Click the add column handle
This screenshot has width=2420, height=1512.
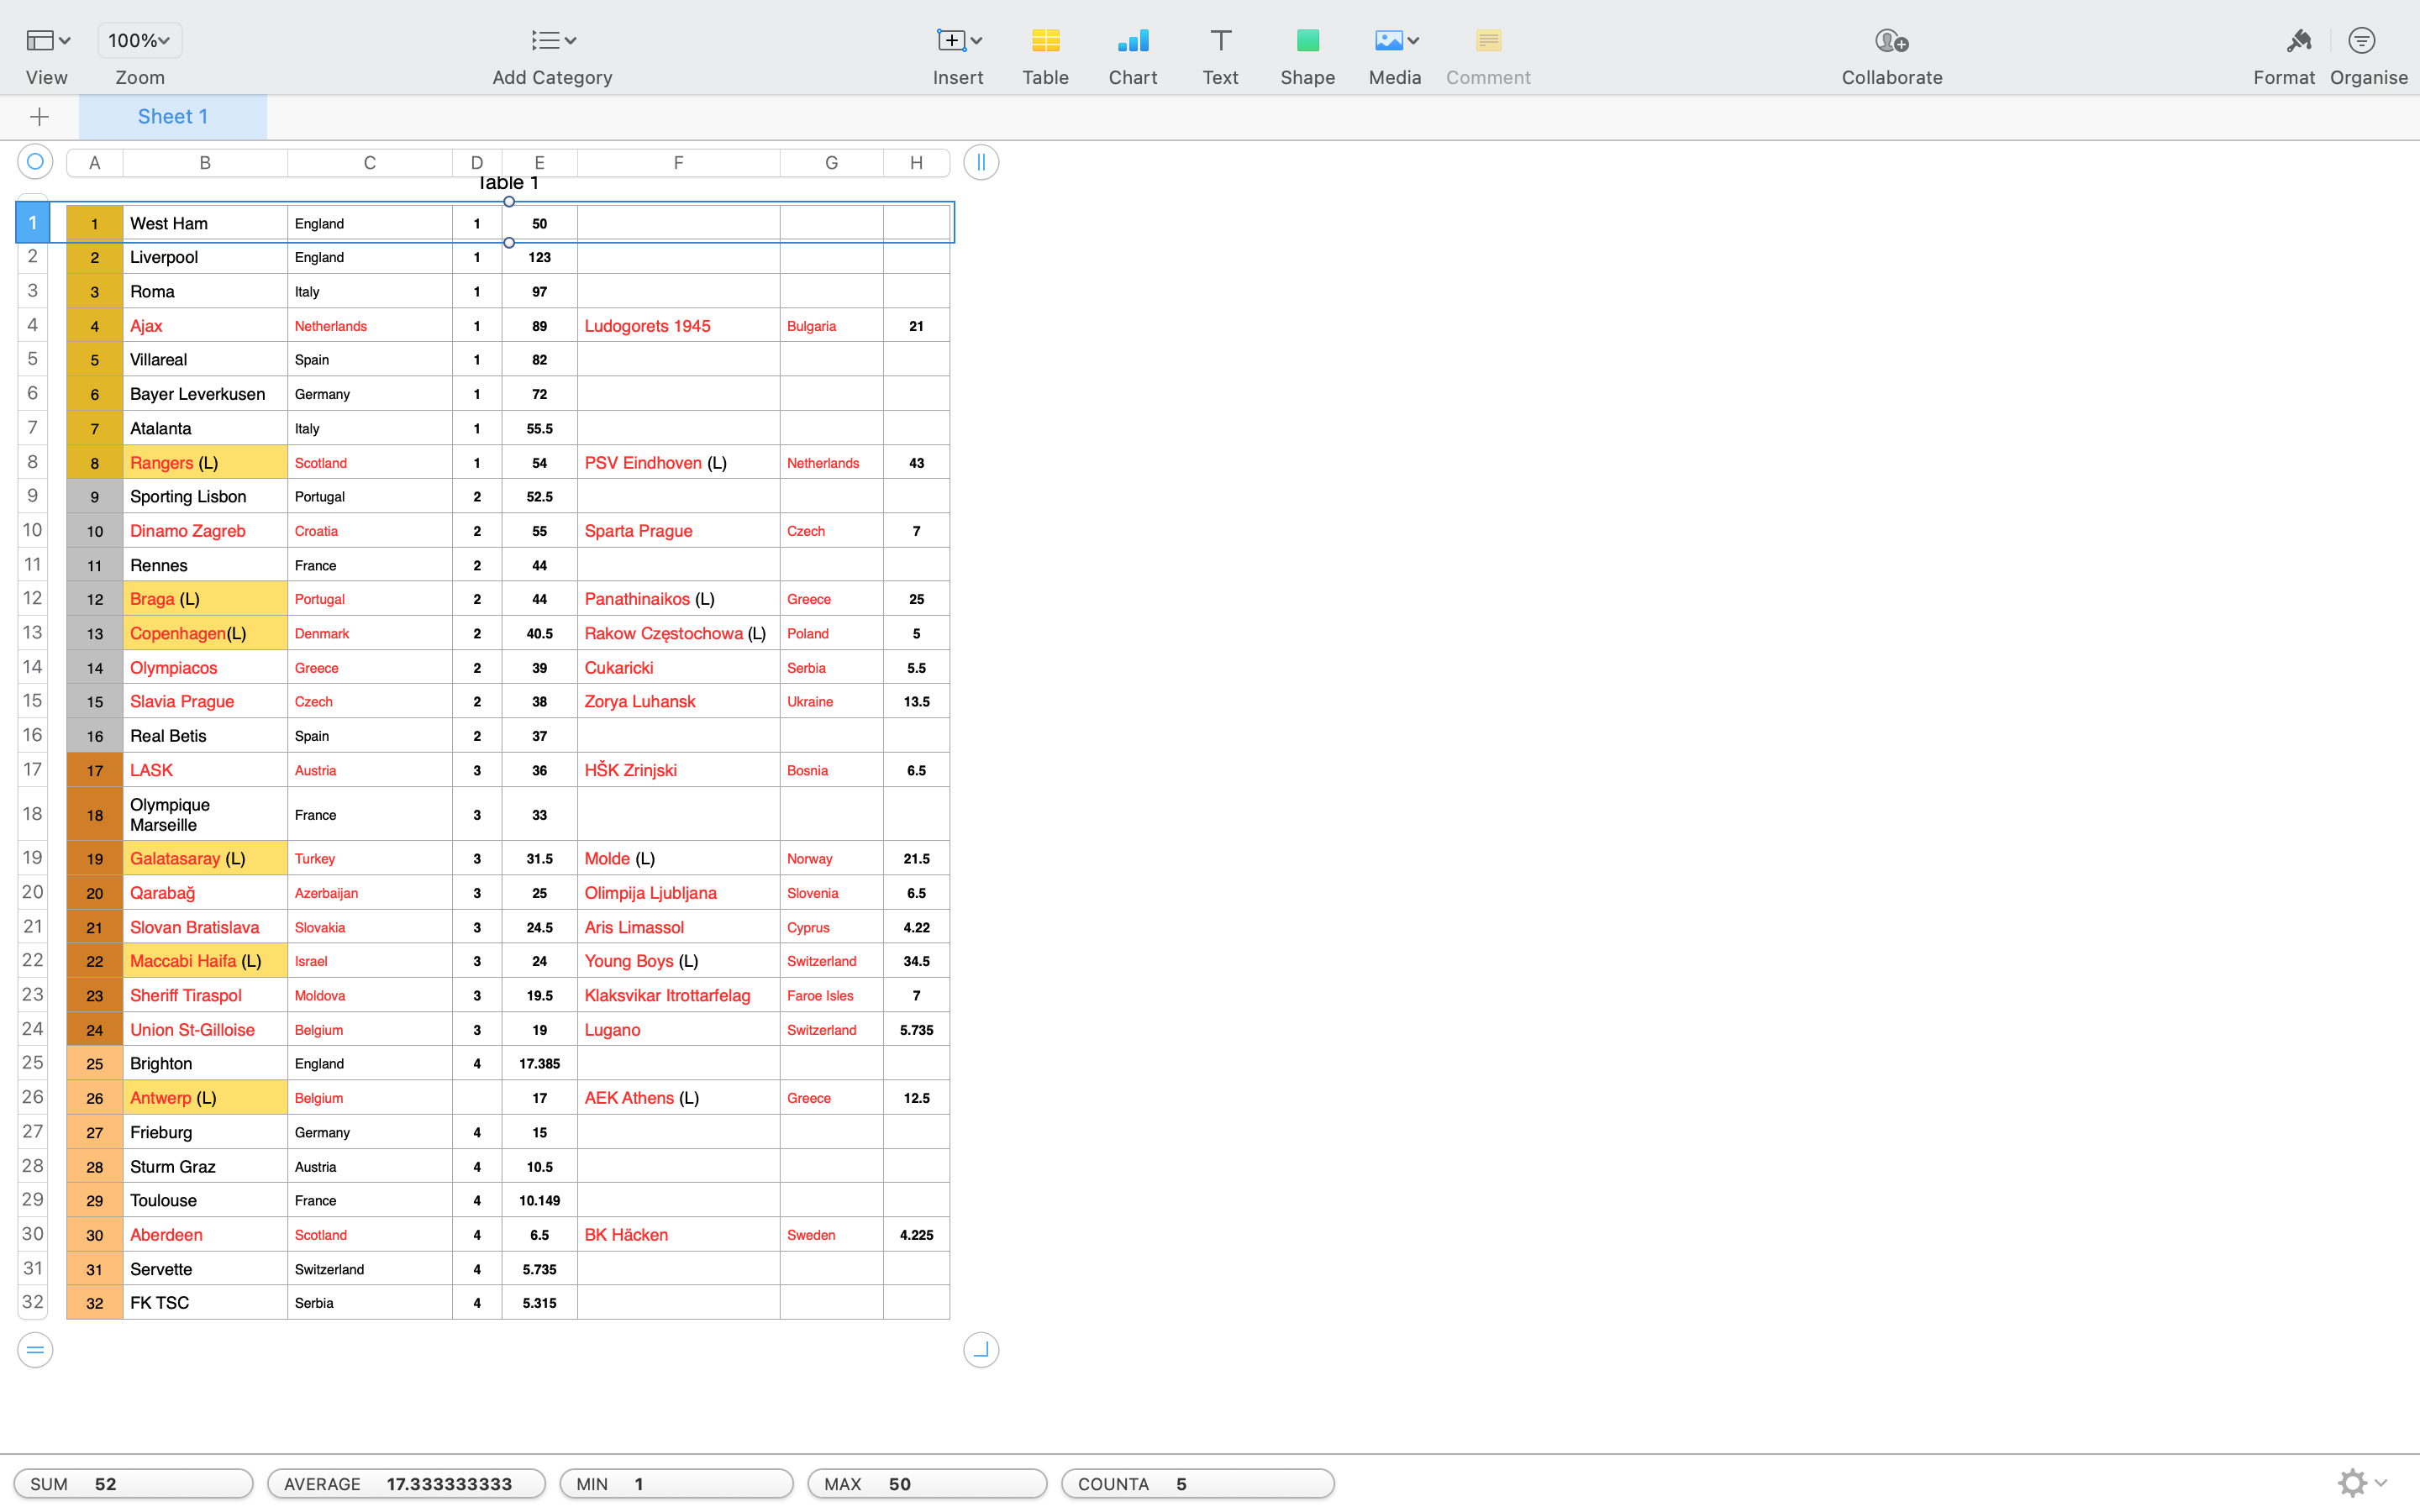pyautogui.click(x=981, y=162)
